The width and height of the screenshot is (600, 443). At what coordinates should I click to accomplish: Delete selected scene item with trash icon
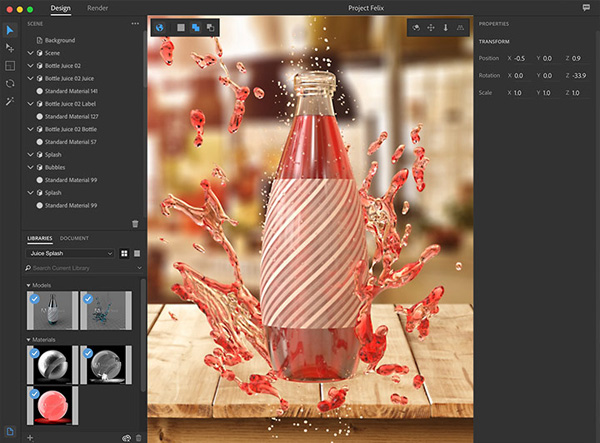[135, 223]
